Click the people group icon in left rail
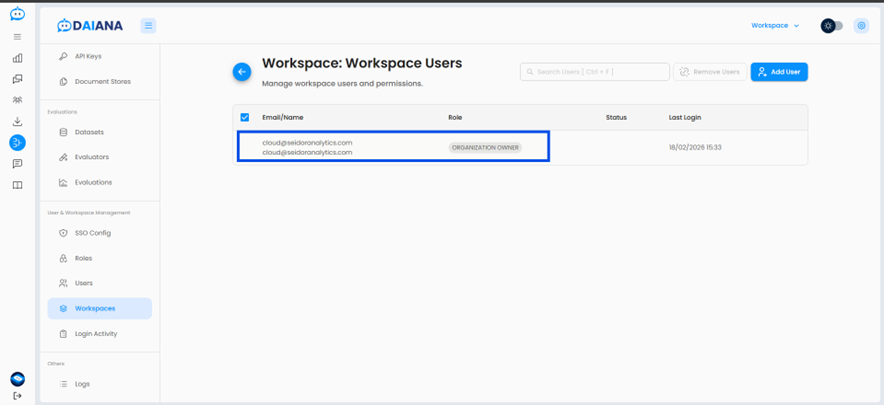The width and height of the screenshot is (884, 405). [x=17, y=100]
